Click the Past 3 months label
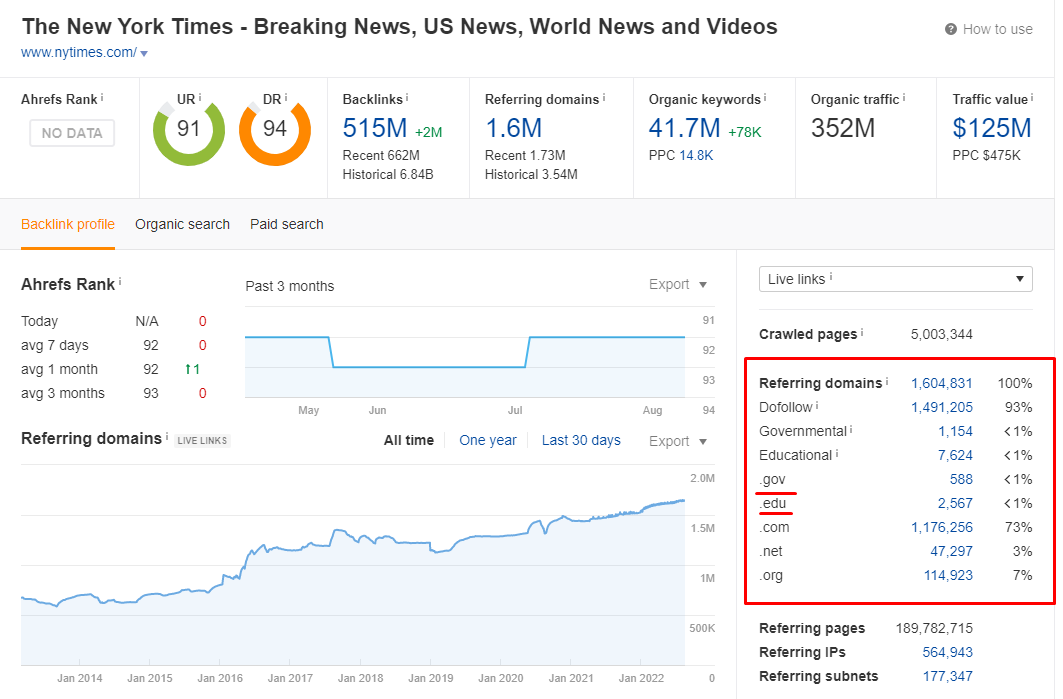Screen dimensions: 1063x699 click(289, 286)
